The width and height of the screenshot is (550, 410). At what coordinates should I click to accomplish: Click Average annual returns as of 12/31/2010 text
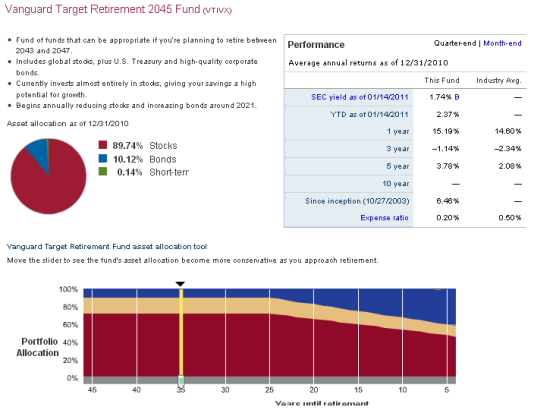tap(368, 63)
